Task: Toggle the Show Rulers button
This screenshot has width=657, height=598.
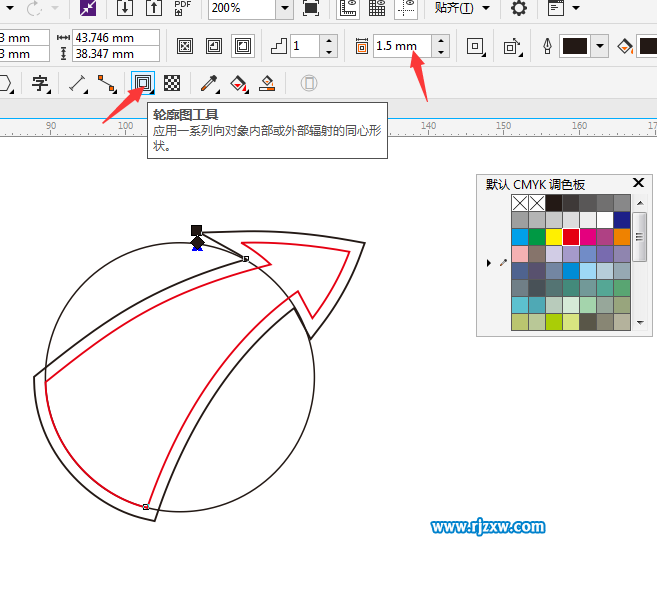Action: 348,8
